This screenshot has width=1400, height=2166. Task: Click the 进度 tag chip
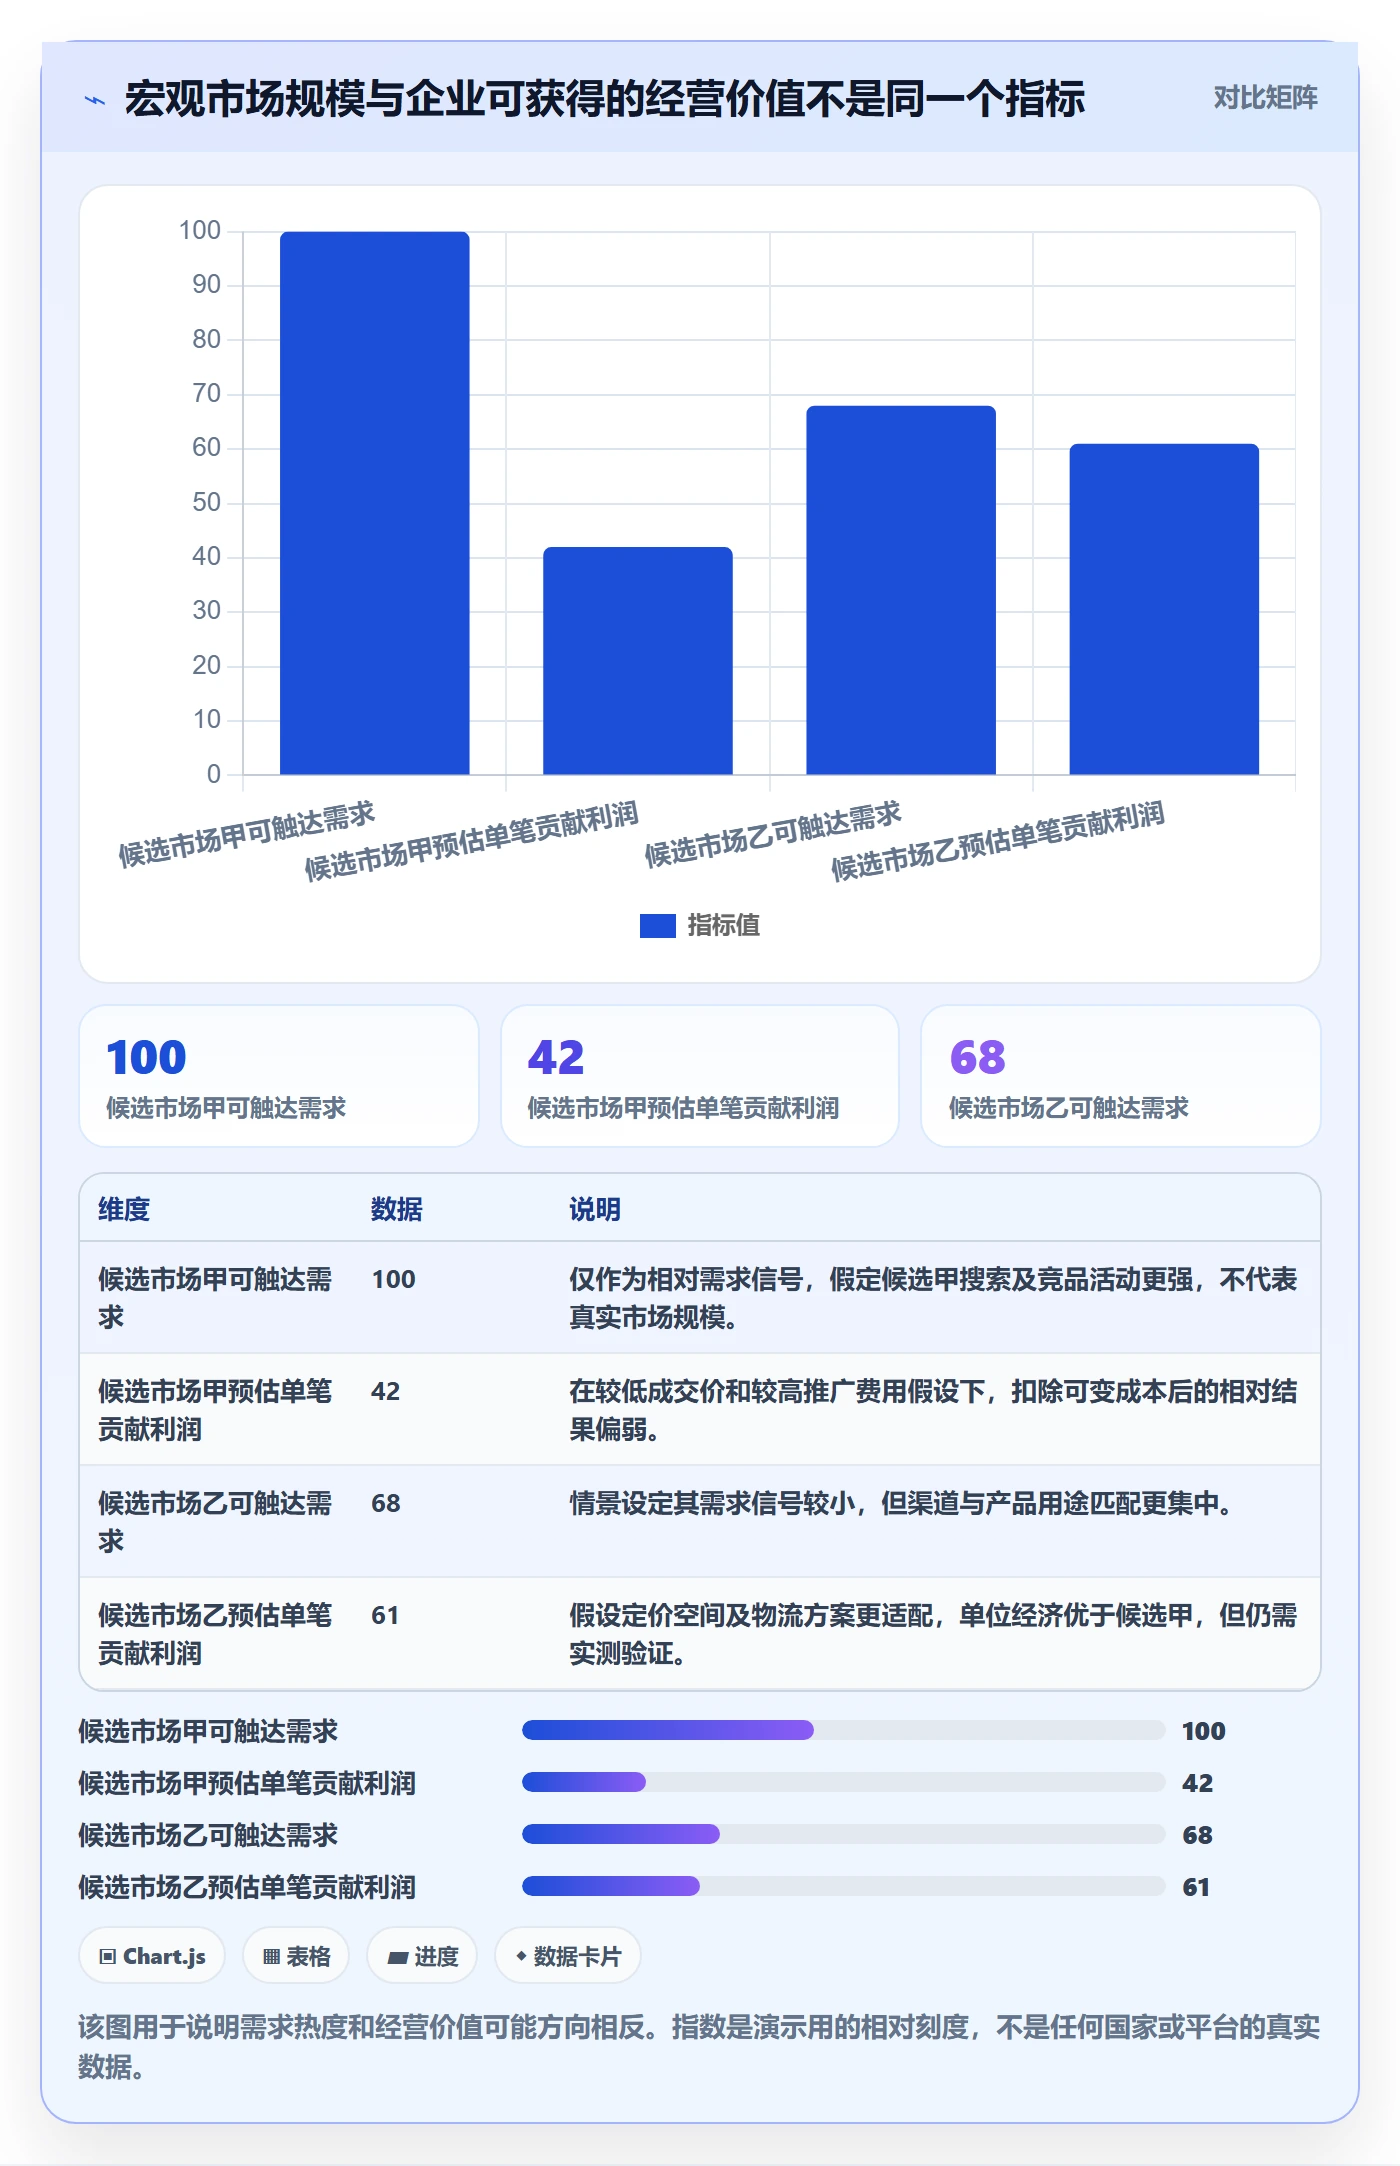click(422, 1956)
